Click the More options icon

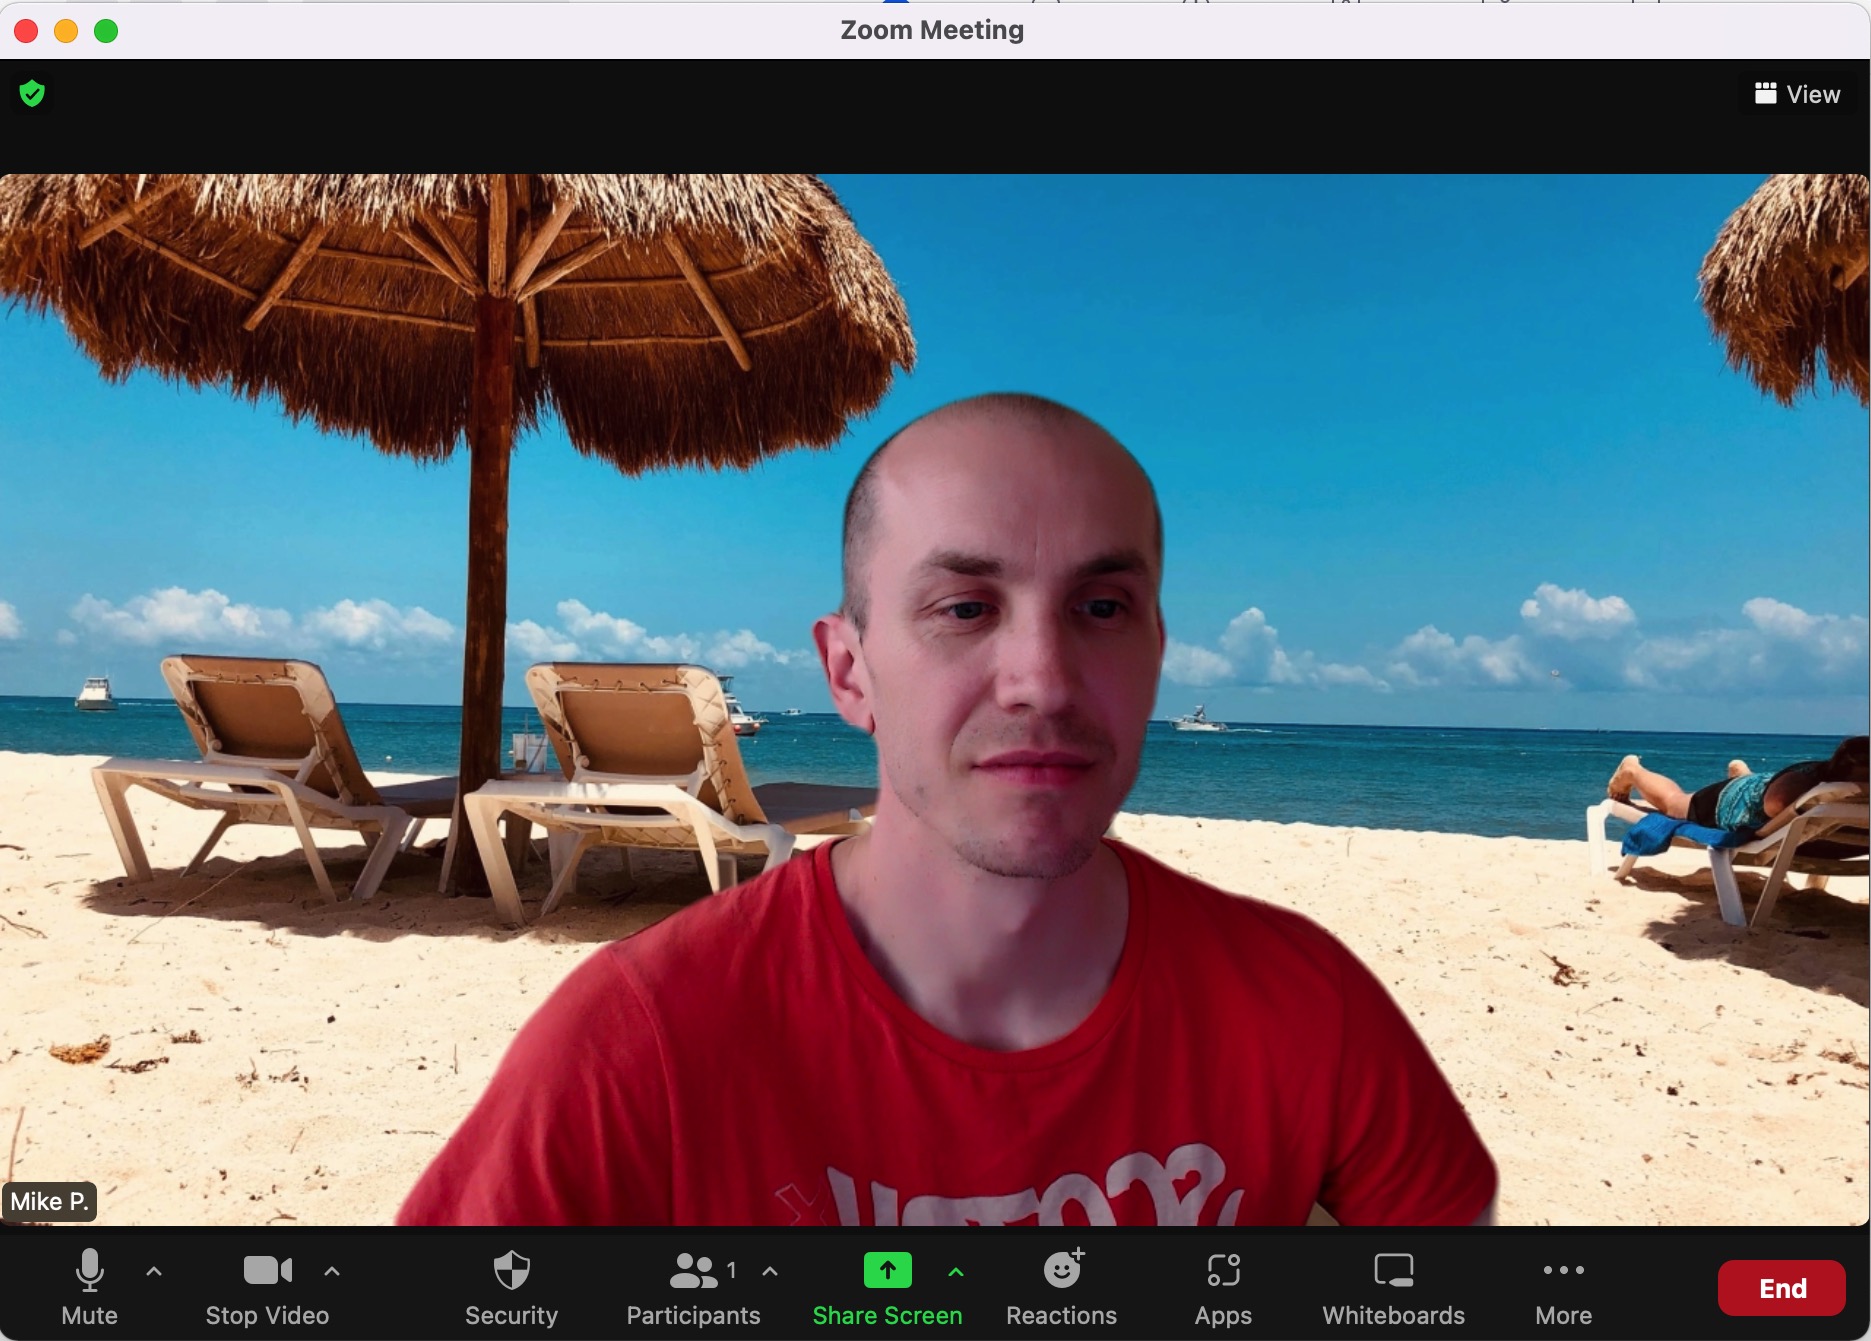point(1563,1270)
